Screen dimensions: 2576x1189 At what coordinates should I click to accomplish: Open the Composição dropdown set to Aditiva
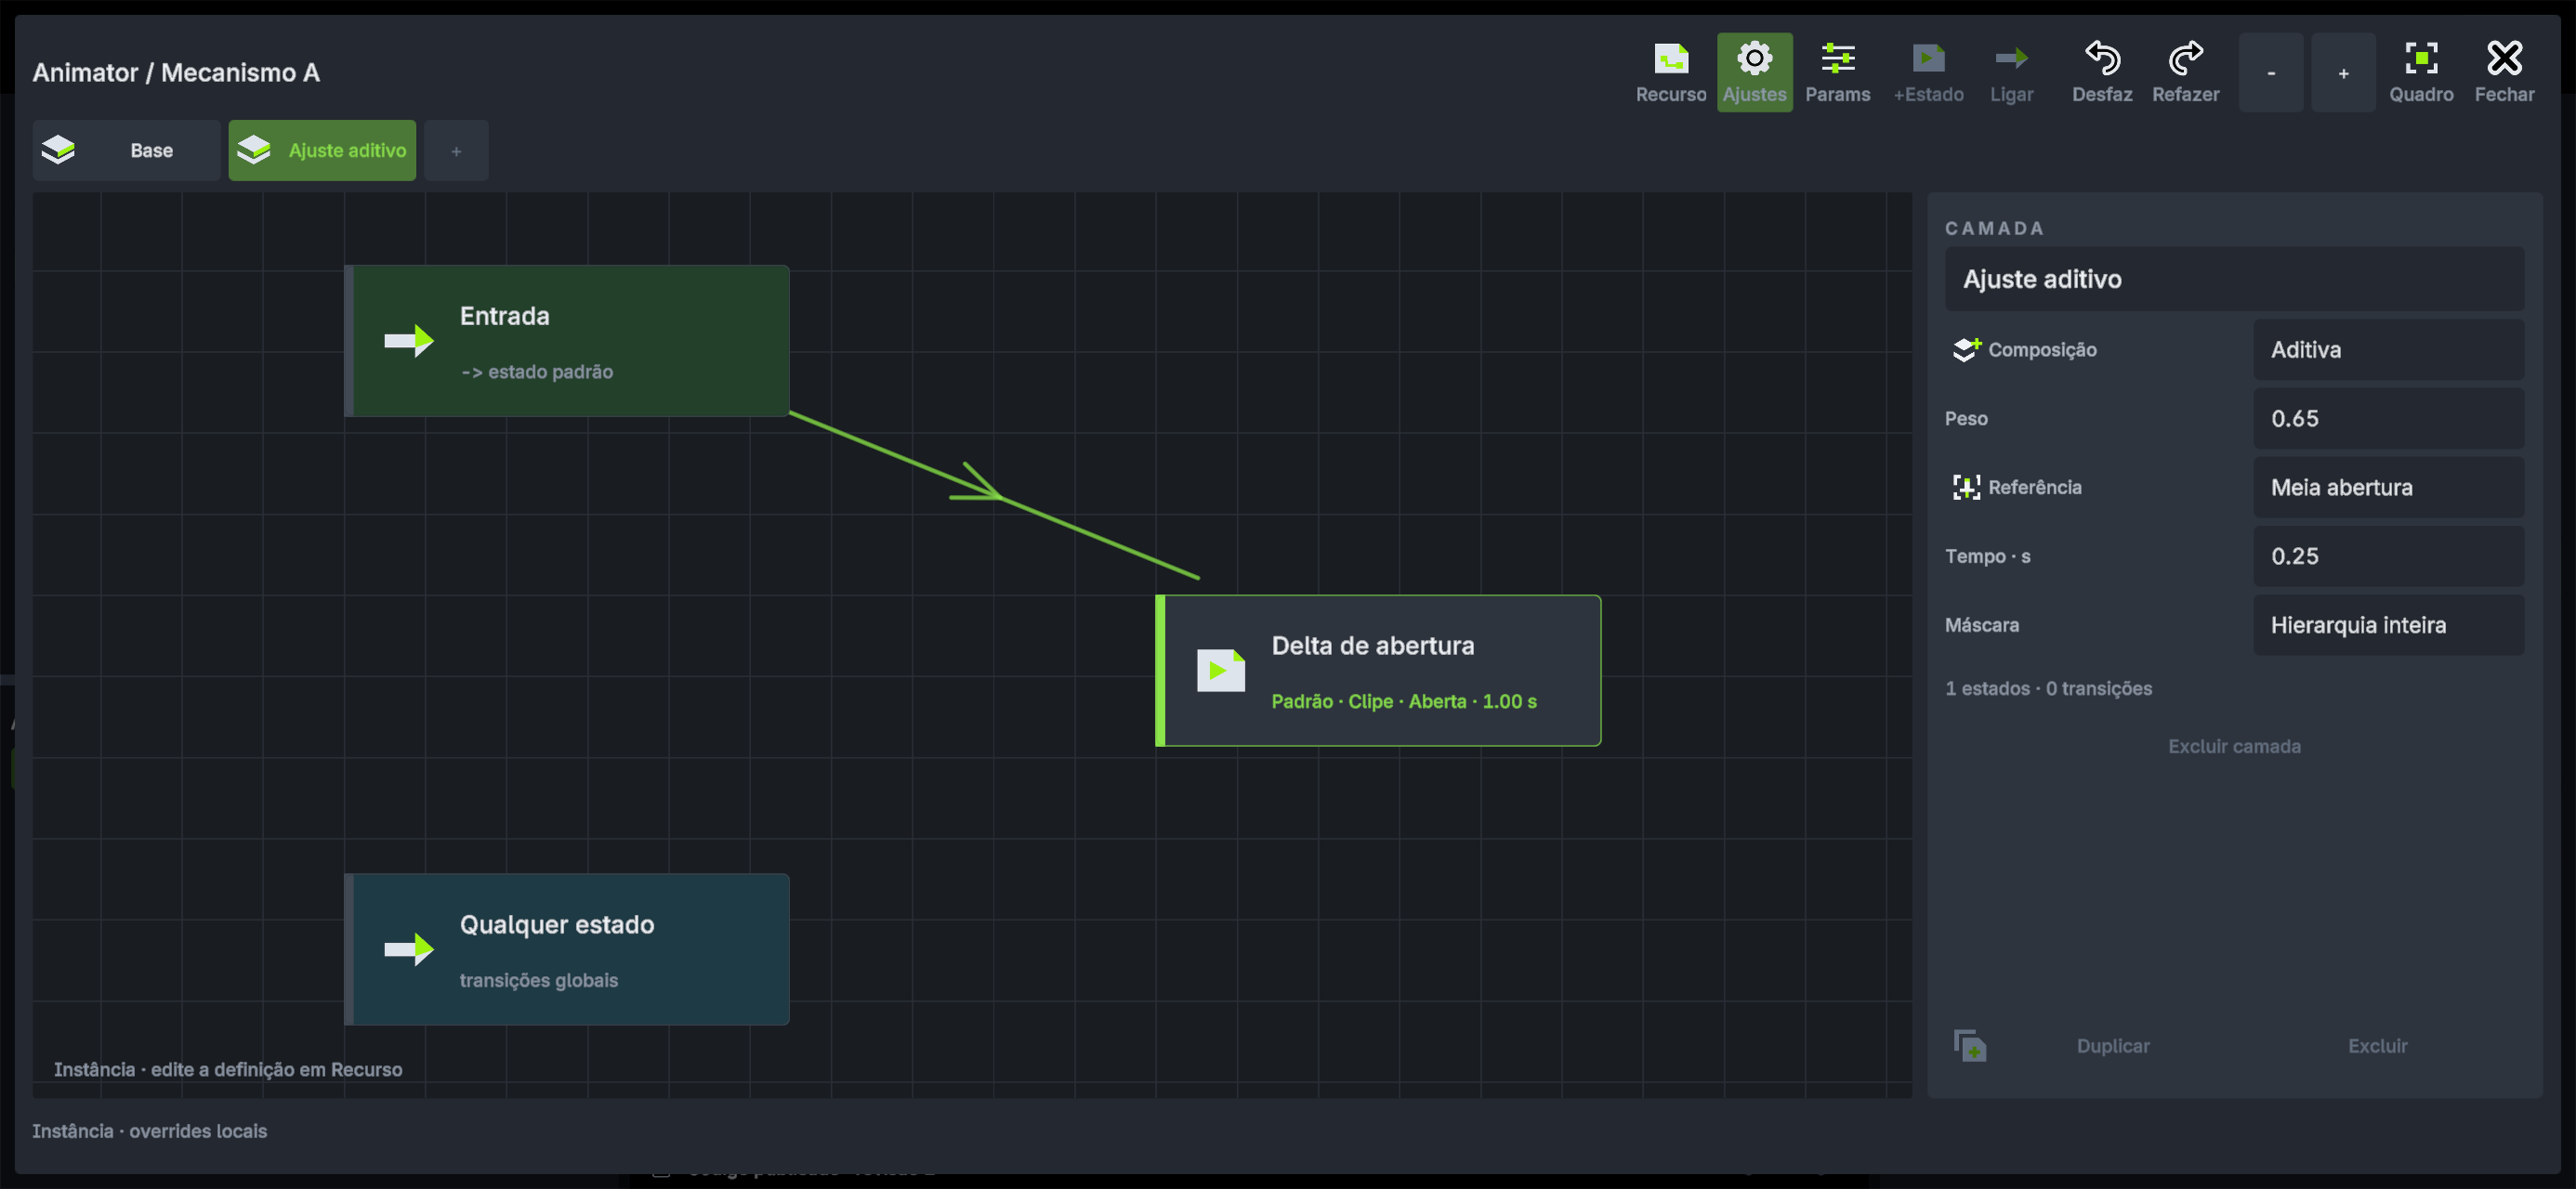click(x=2388, y=349)
